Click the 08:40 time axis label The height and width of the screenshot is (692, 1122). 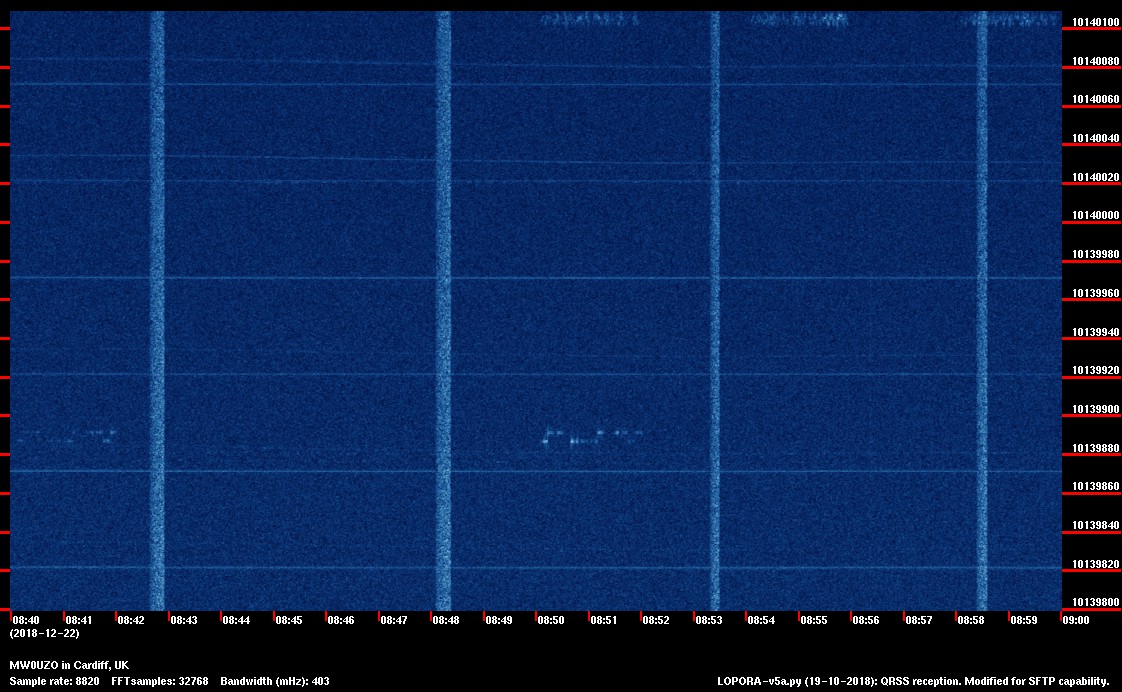(25, 620)
